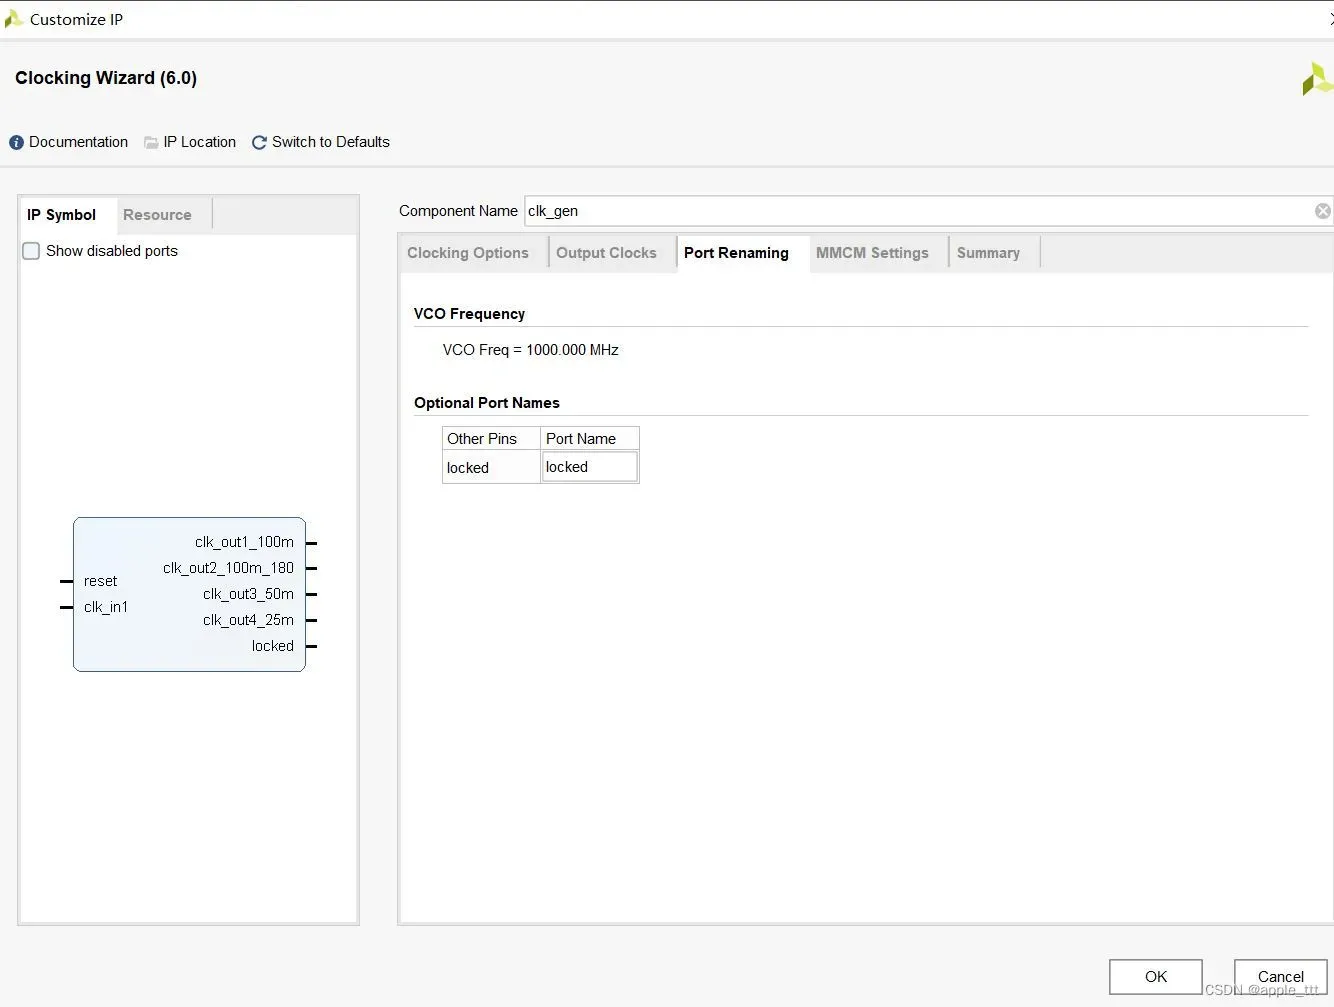Click the locked cell under Other Pins
The image size is (1334, 1007).
coord(491,468)
